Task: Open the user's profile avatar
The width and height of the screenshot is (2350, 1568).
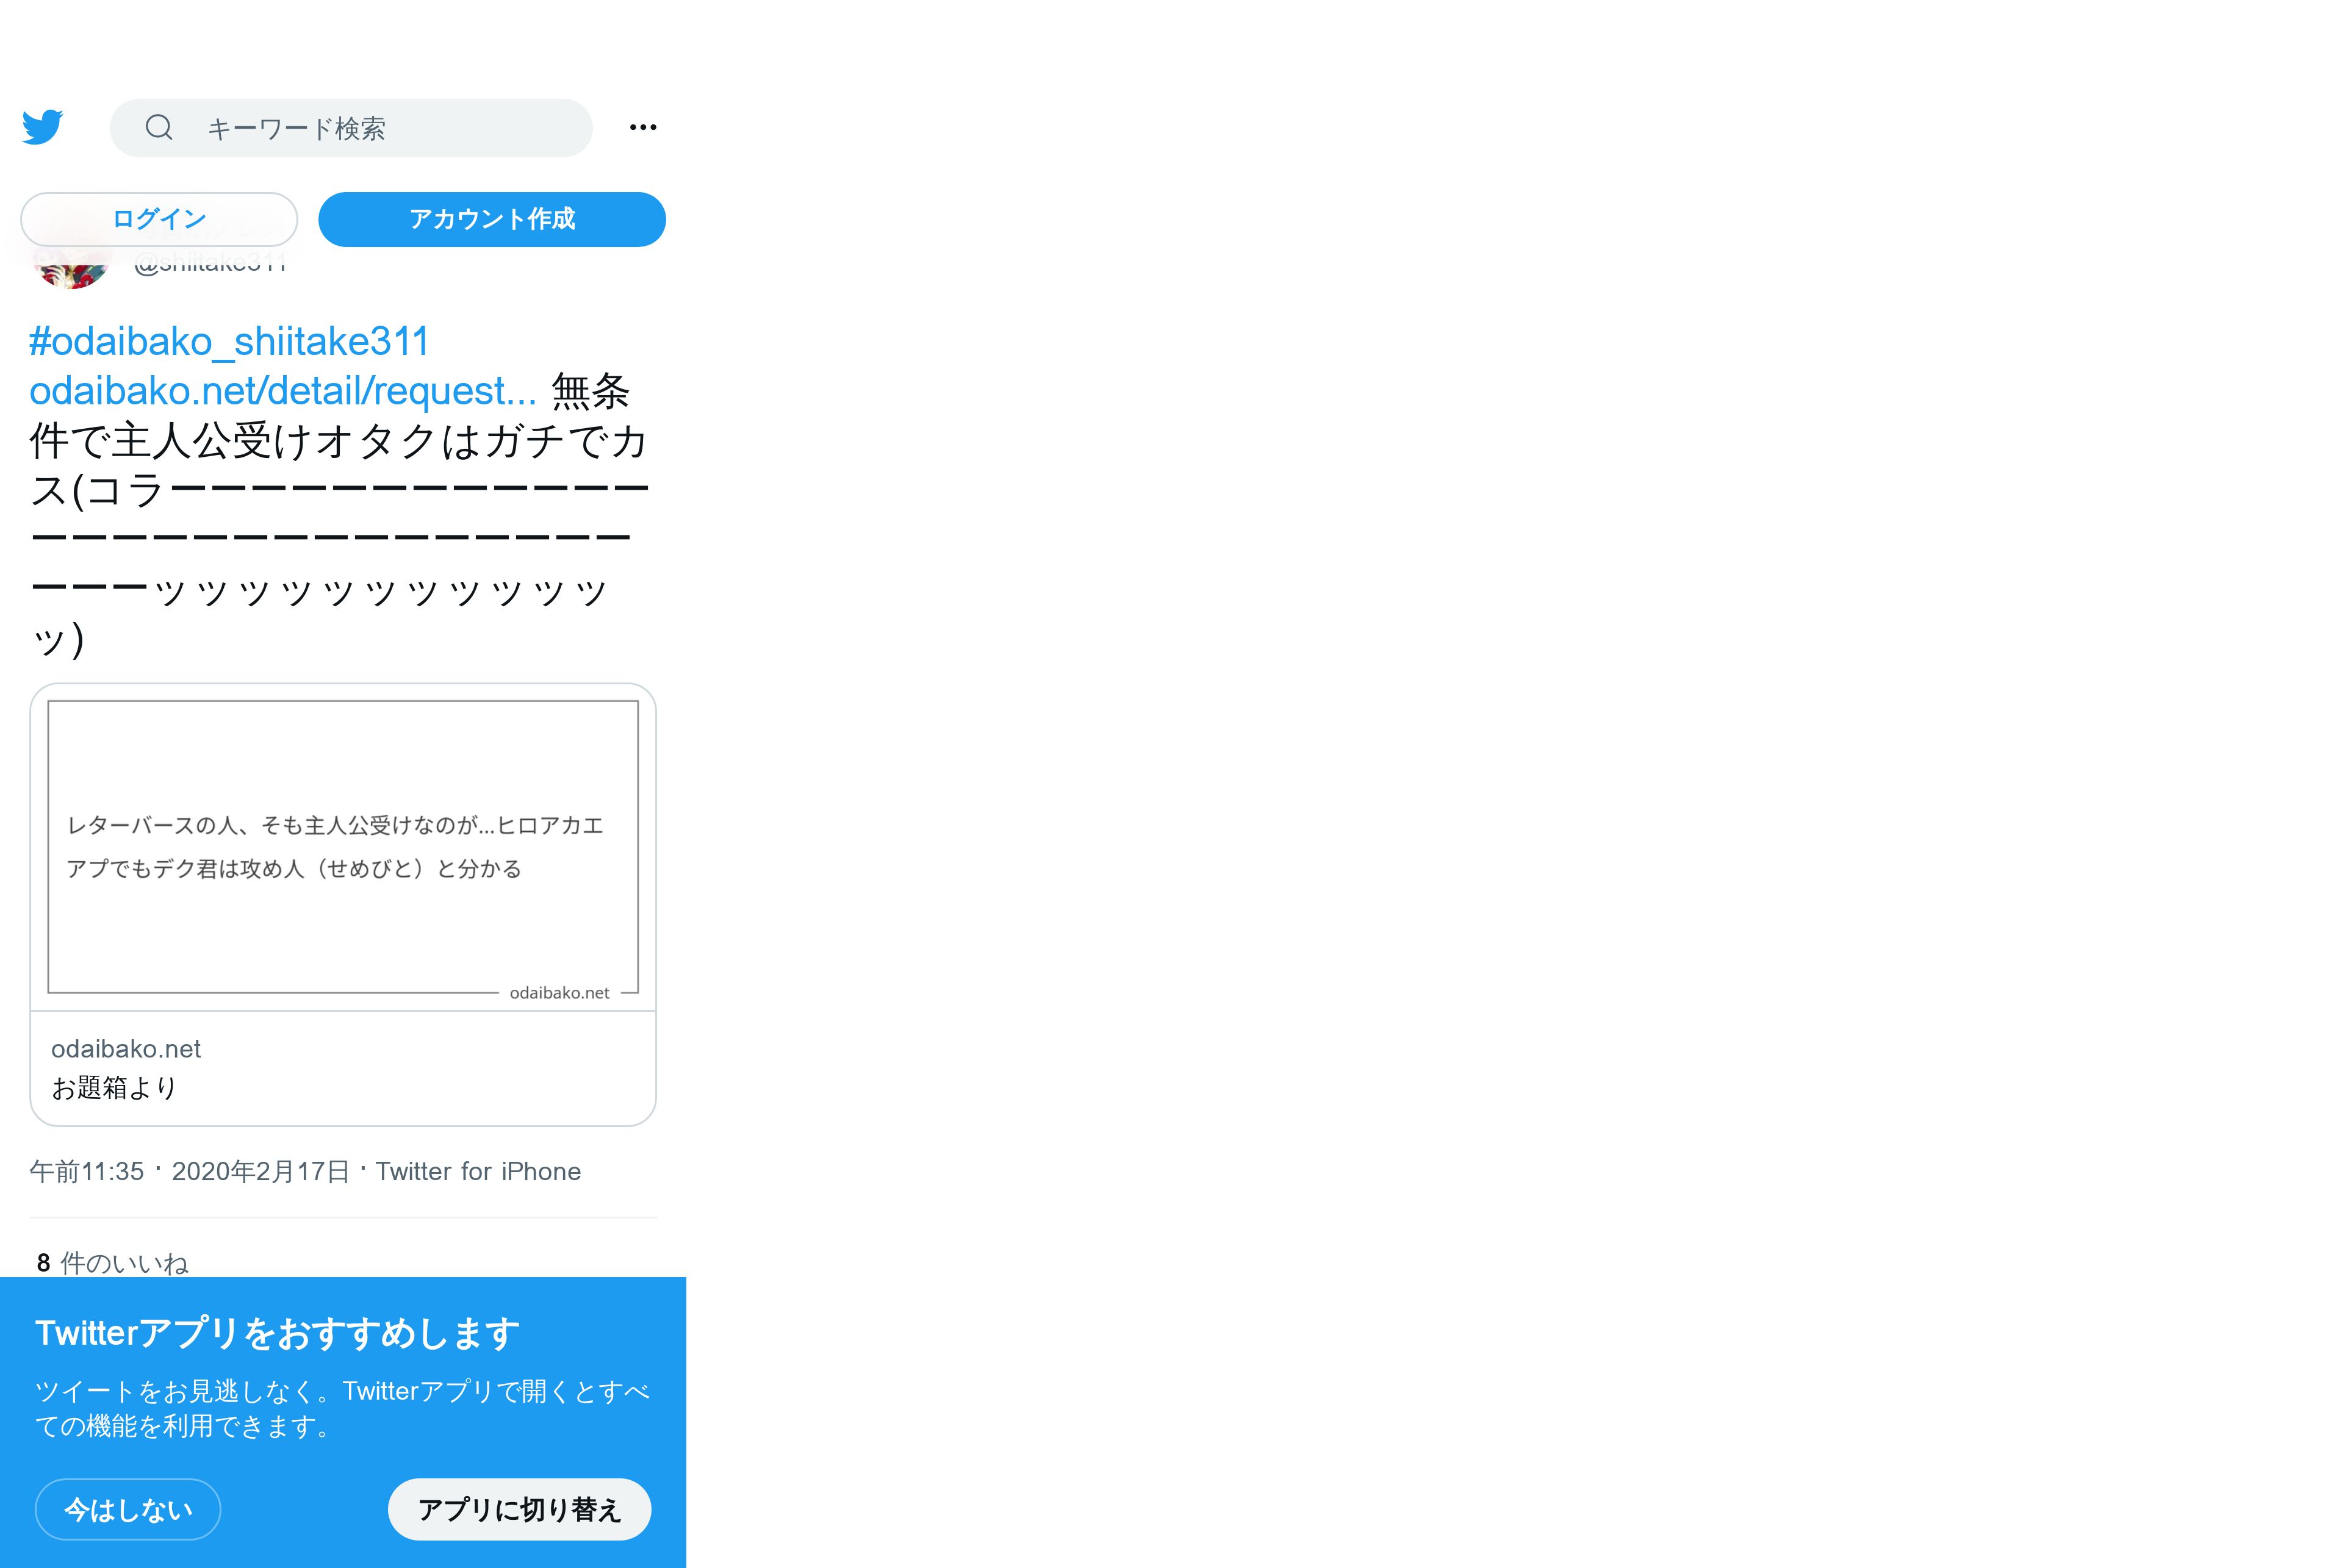Action: click(70, 268)
